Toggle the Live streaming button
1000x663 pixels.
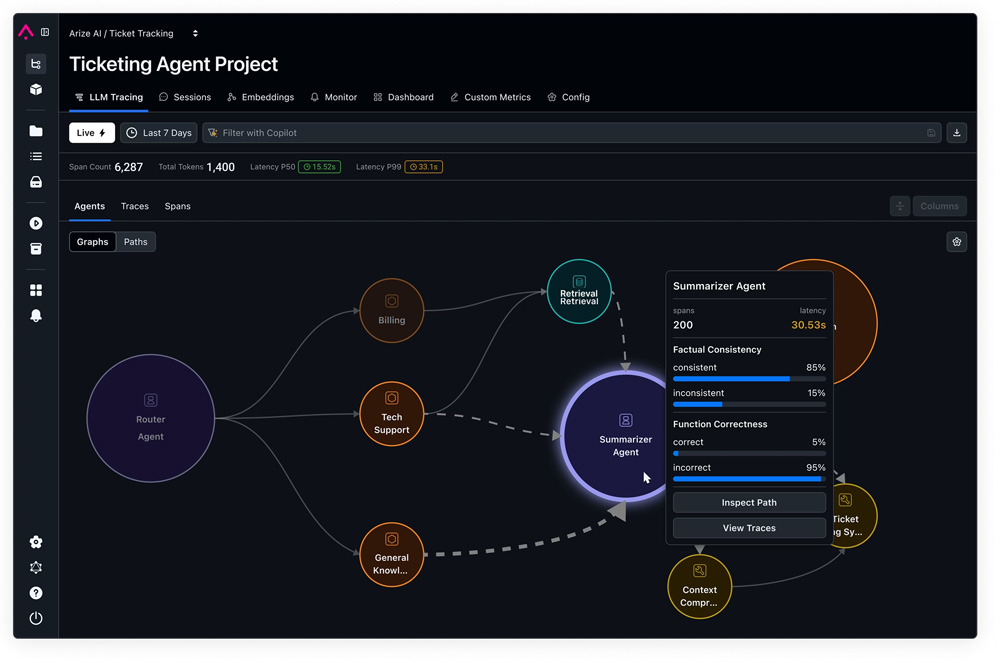click(x=91, y=133)
